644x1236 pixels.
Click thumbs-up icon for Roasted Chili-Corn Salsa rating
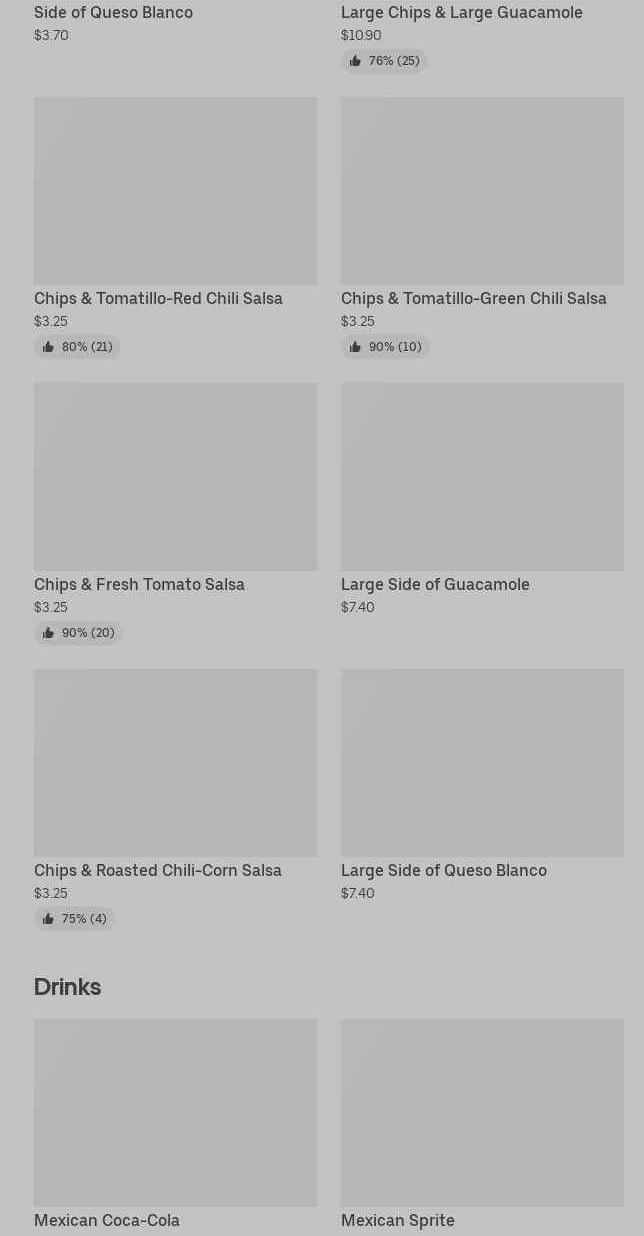click(48, 919)
